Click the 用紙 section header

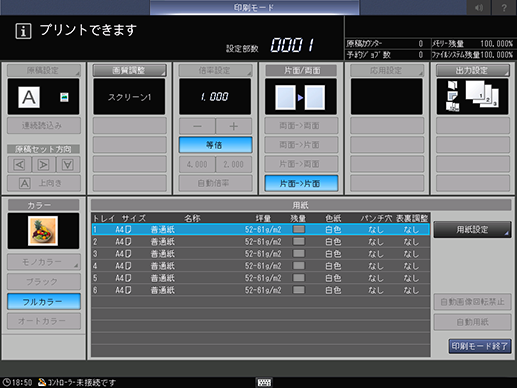(301, 205)
